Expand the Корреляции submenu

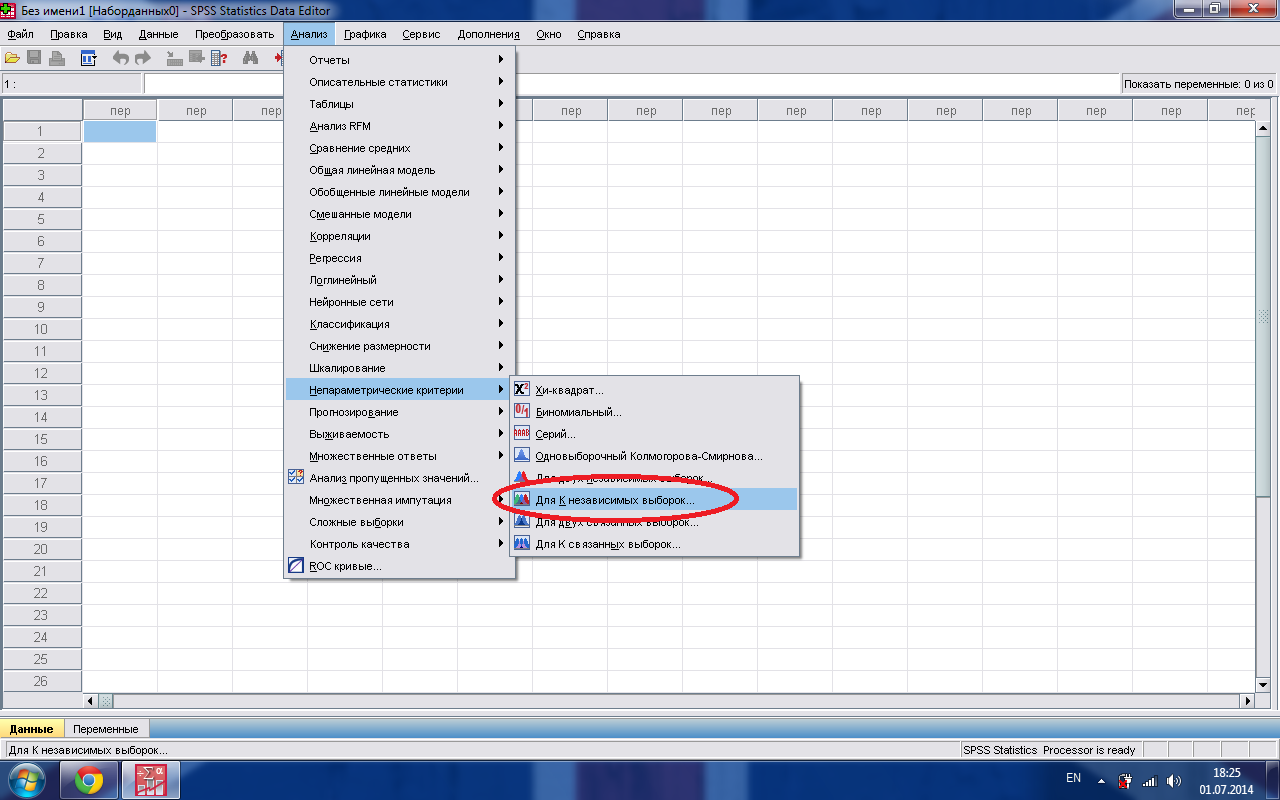pos(400,236)
